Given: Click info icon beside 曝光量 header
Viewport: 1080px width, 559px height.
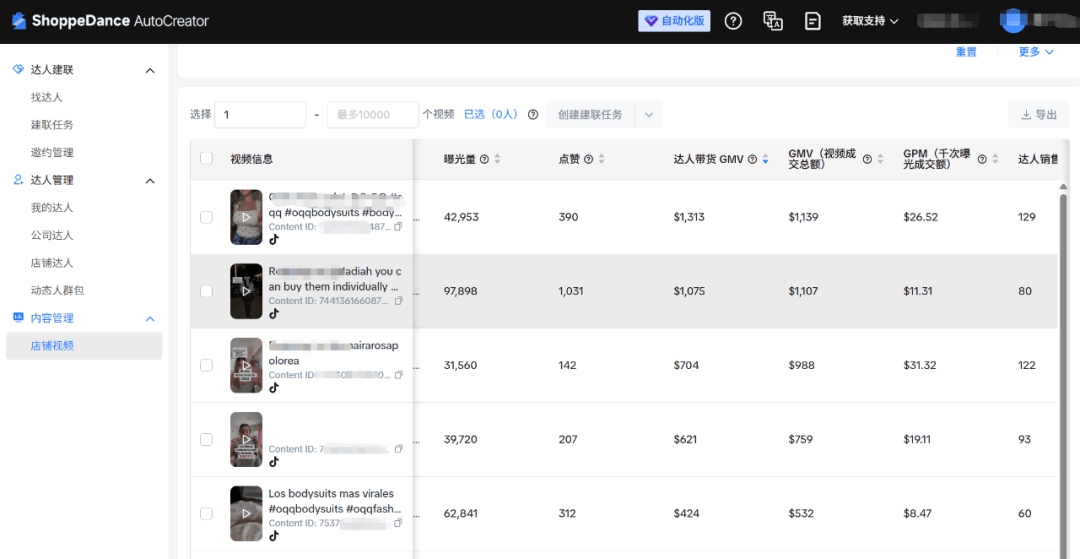Looking at the screenshot, I should [x=484, y=159].
